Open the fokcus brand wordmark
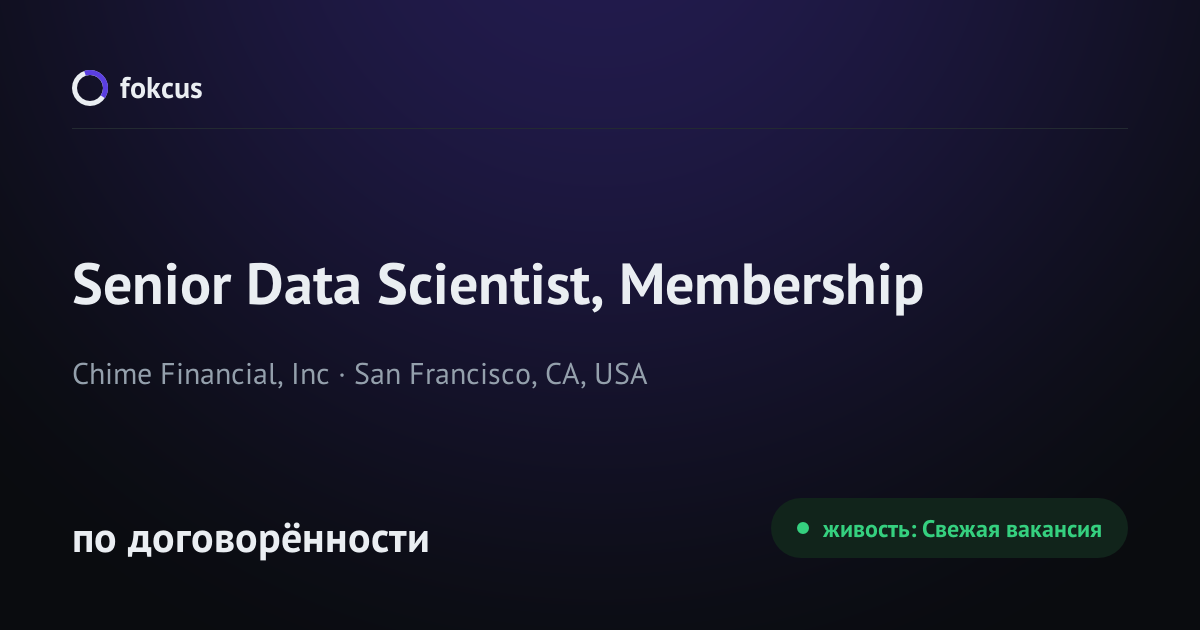The height and width of the screenshot is (630, 1200). coord(161,88)
